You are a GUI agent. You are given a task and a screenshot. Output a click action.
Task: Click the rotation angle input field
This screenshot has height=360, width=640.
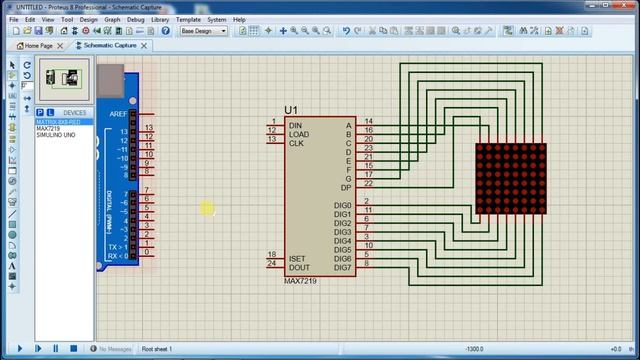27,86
